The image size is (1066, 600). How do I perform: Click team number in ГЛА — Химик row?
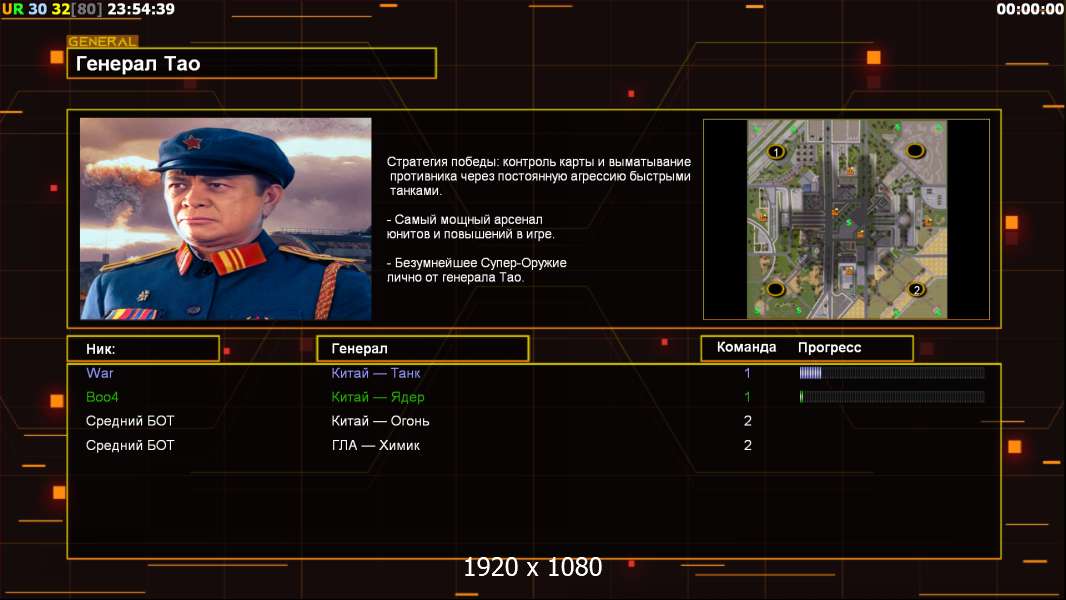tap(747, 446)
